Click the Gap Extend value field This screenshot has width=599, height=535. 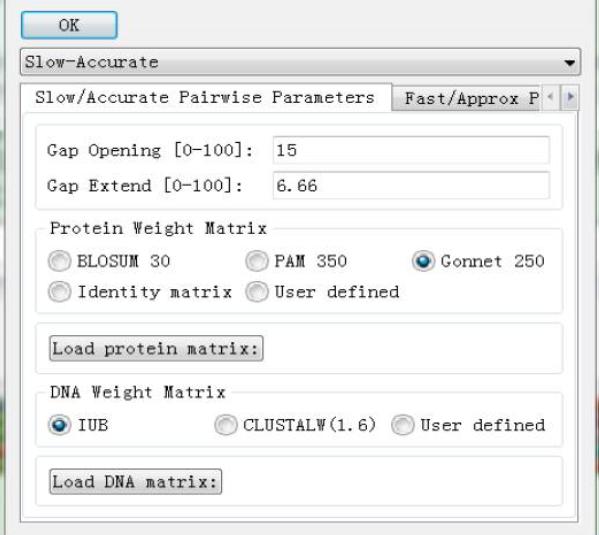pos(411,186)
